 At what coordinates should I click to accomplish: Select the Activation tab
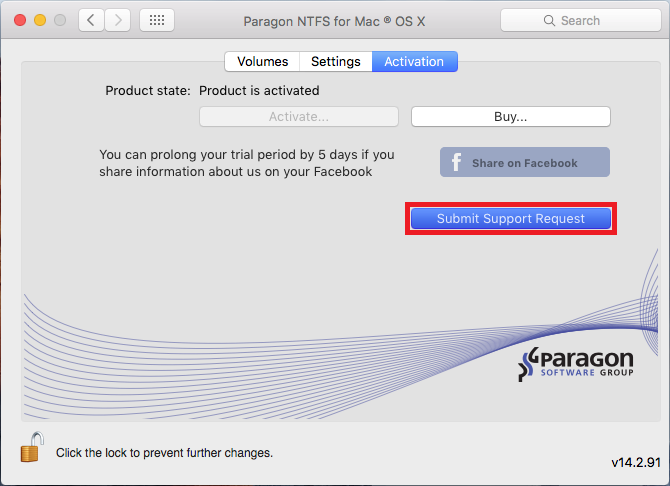[414, 62]
